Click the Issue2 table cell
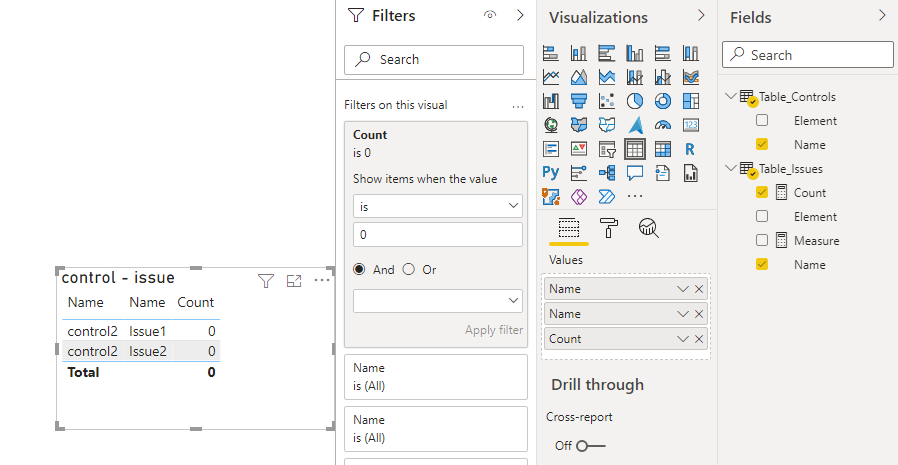Viewport: 898px width, 465px height. point(148,351)
